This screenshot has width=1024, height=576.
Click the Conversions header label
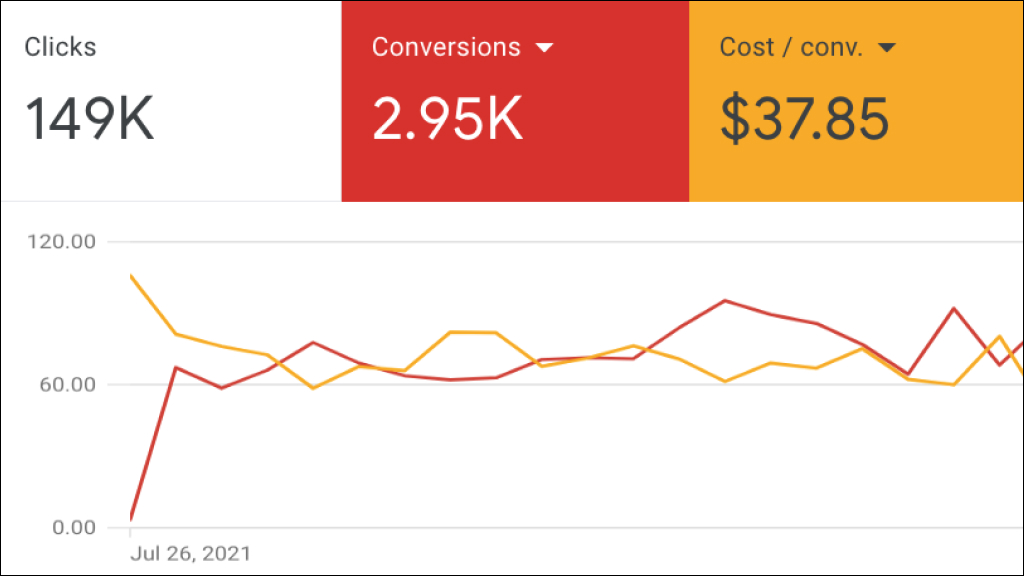tap(446, 46)
